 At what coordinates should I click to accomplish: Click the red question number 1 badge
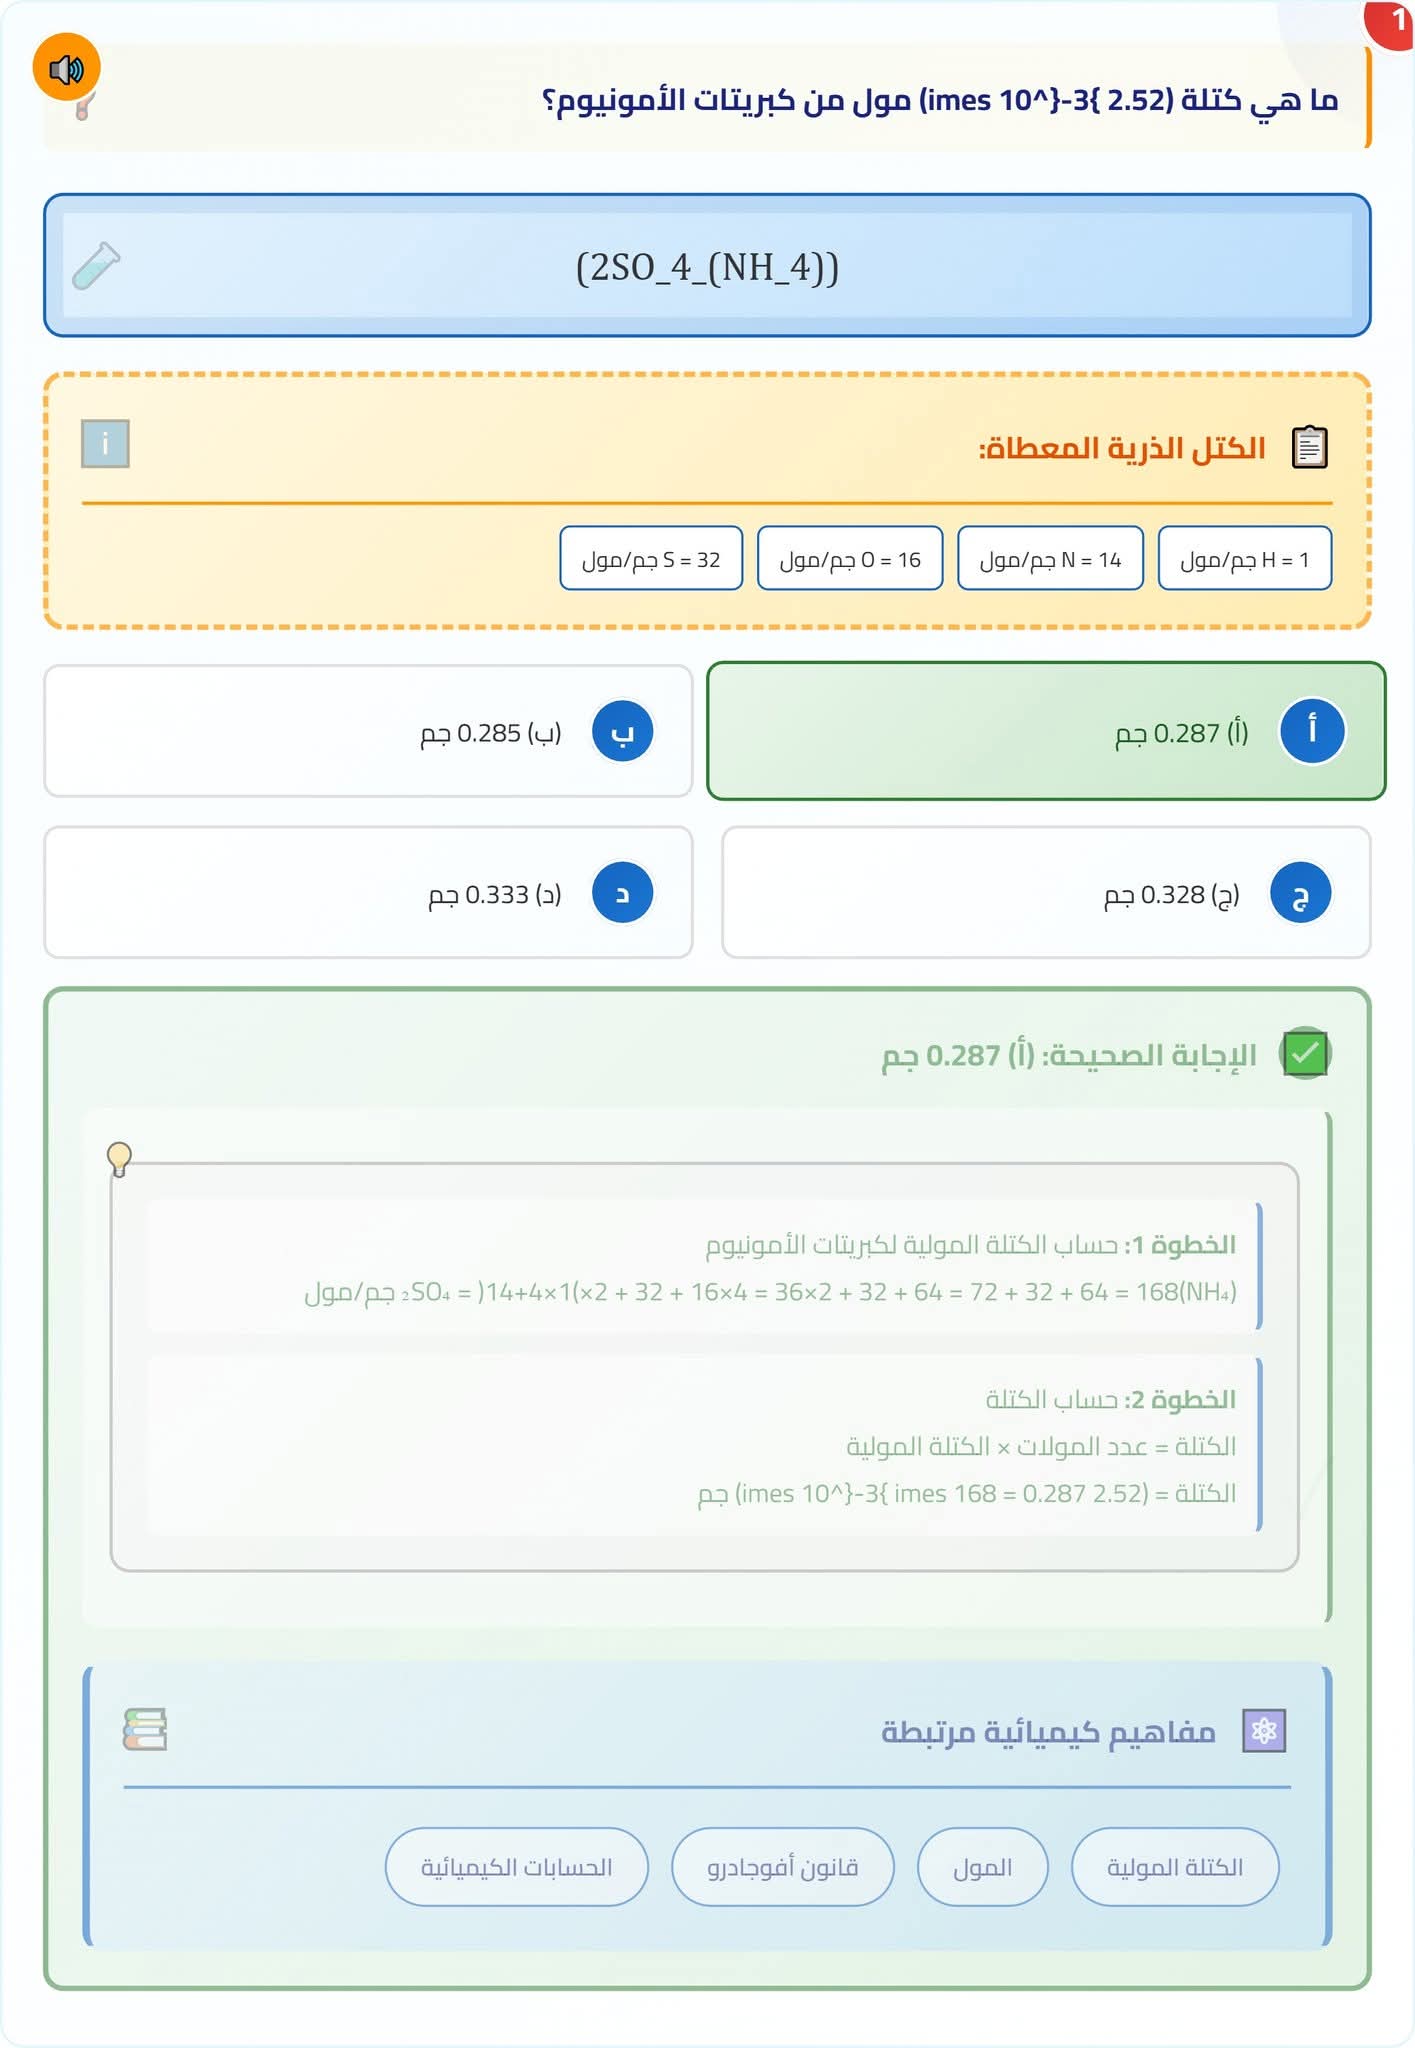coord(1394,22)
